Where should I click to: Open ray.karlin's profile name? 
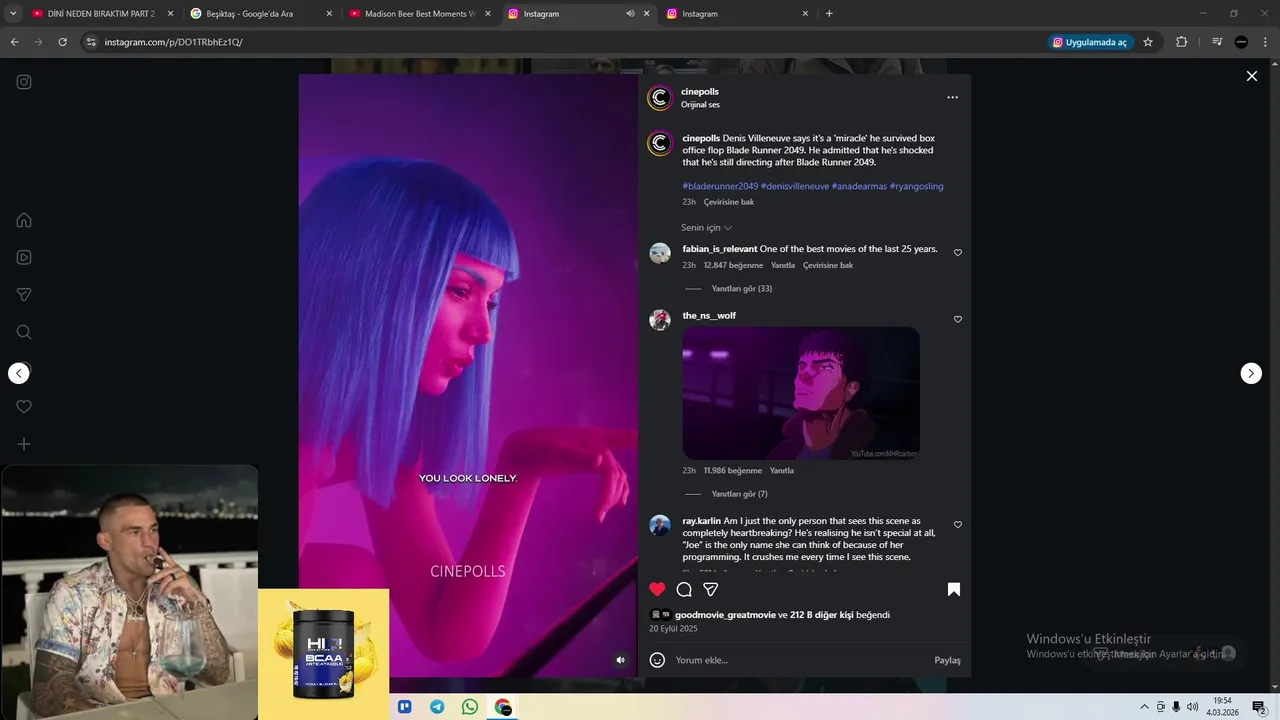(x=701, y=521)
